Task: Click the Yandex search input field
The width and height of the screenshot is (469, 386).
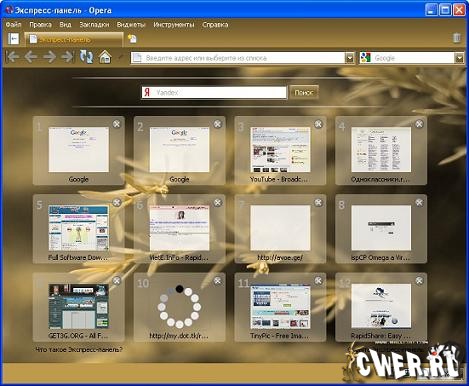Action: pyautogui.click(x=214, y=92)
